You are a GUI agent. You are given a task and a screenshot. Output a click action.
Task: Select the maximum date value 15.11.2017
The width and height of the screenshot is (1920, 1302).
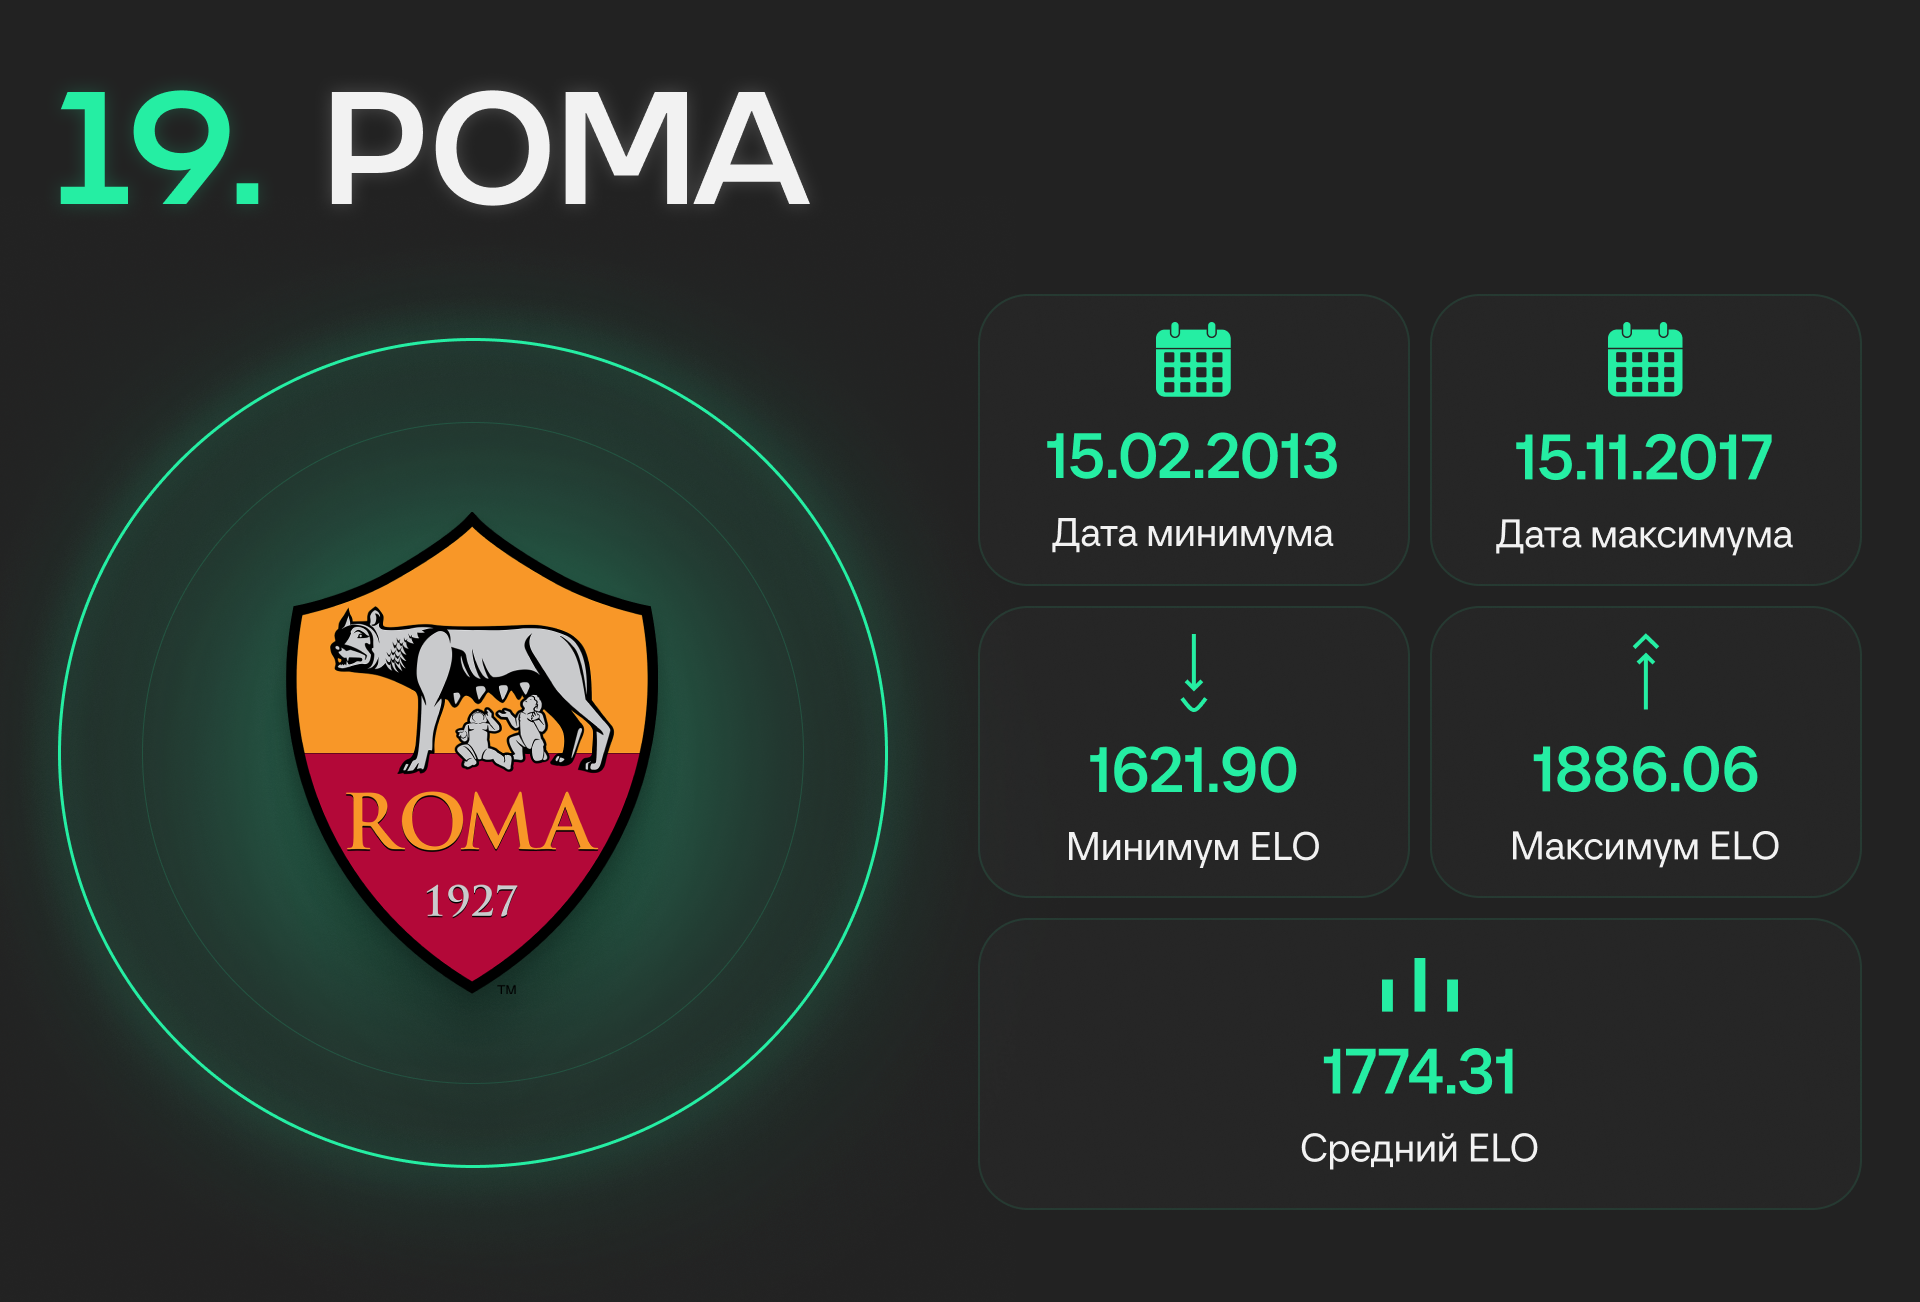[1644, 458]
